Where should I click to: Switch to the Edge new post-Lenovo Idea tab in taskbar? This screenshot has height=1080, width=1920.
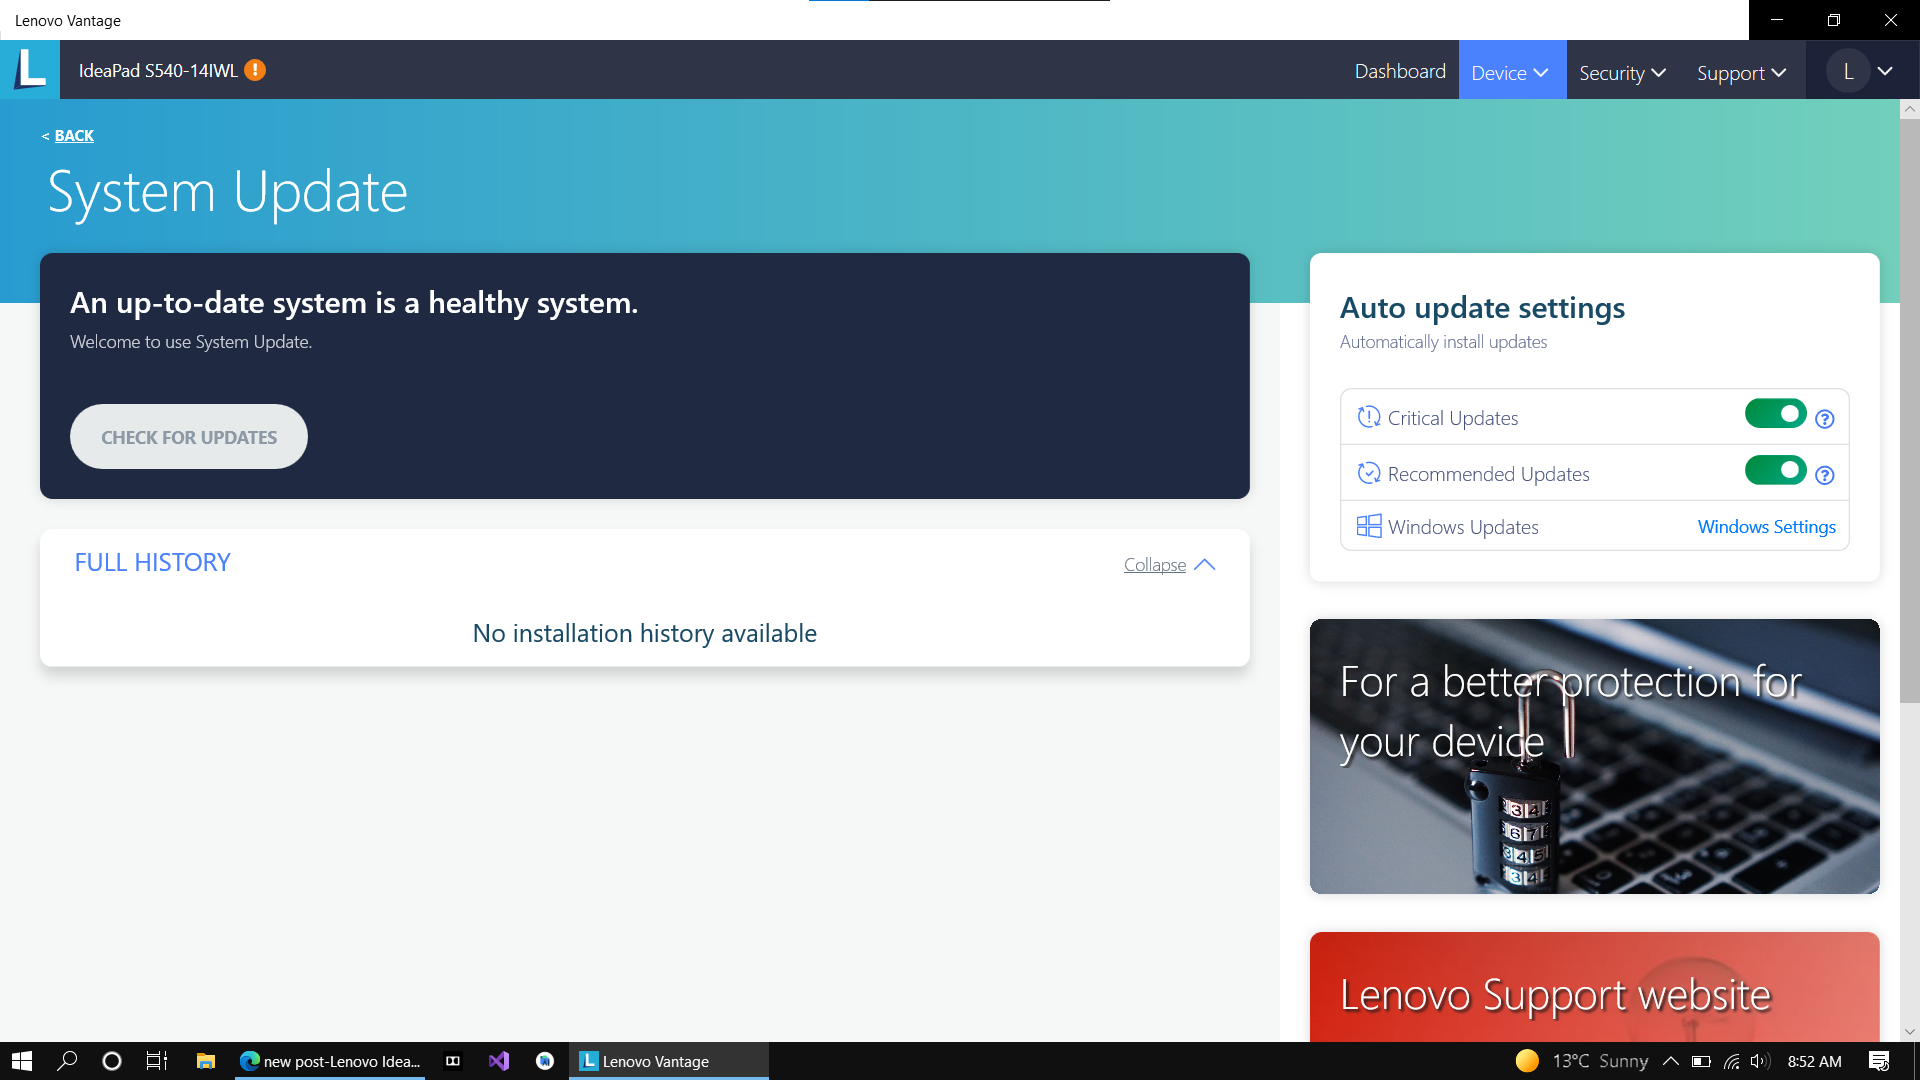click(330, 1061)
